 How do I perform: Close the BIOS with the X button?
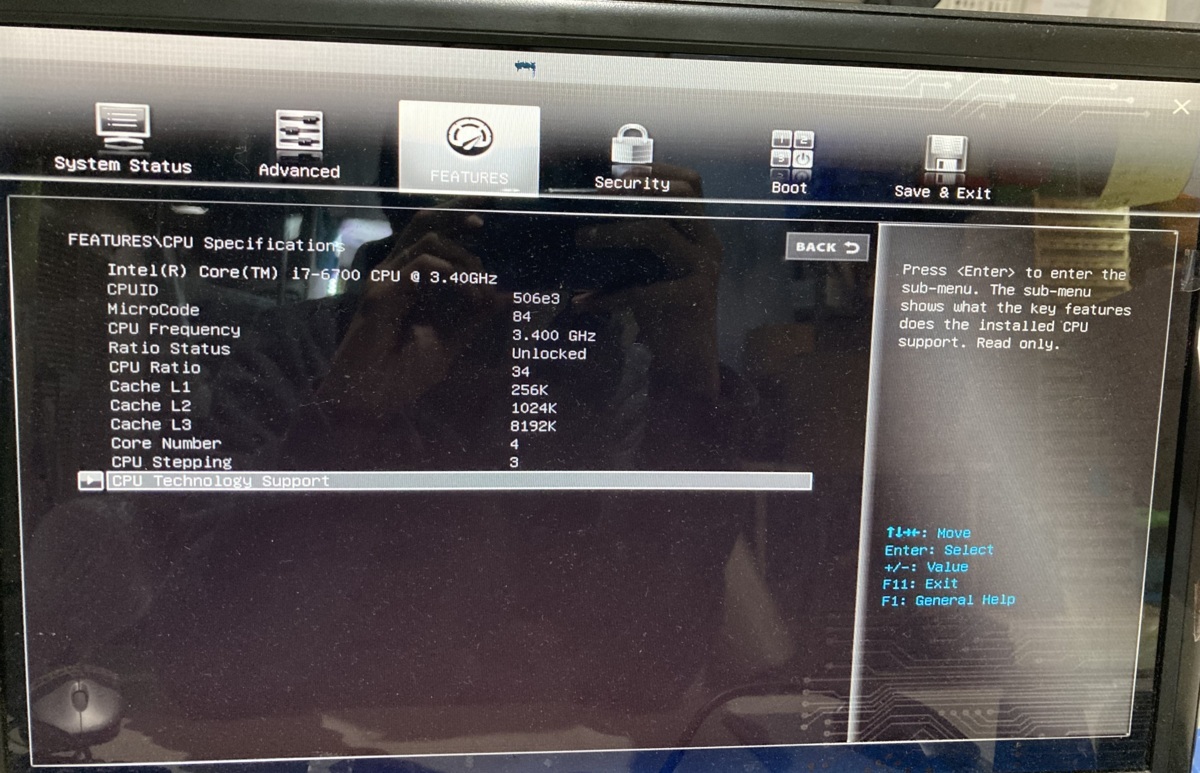point(1180,107)
